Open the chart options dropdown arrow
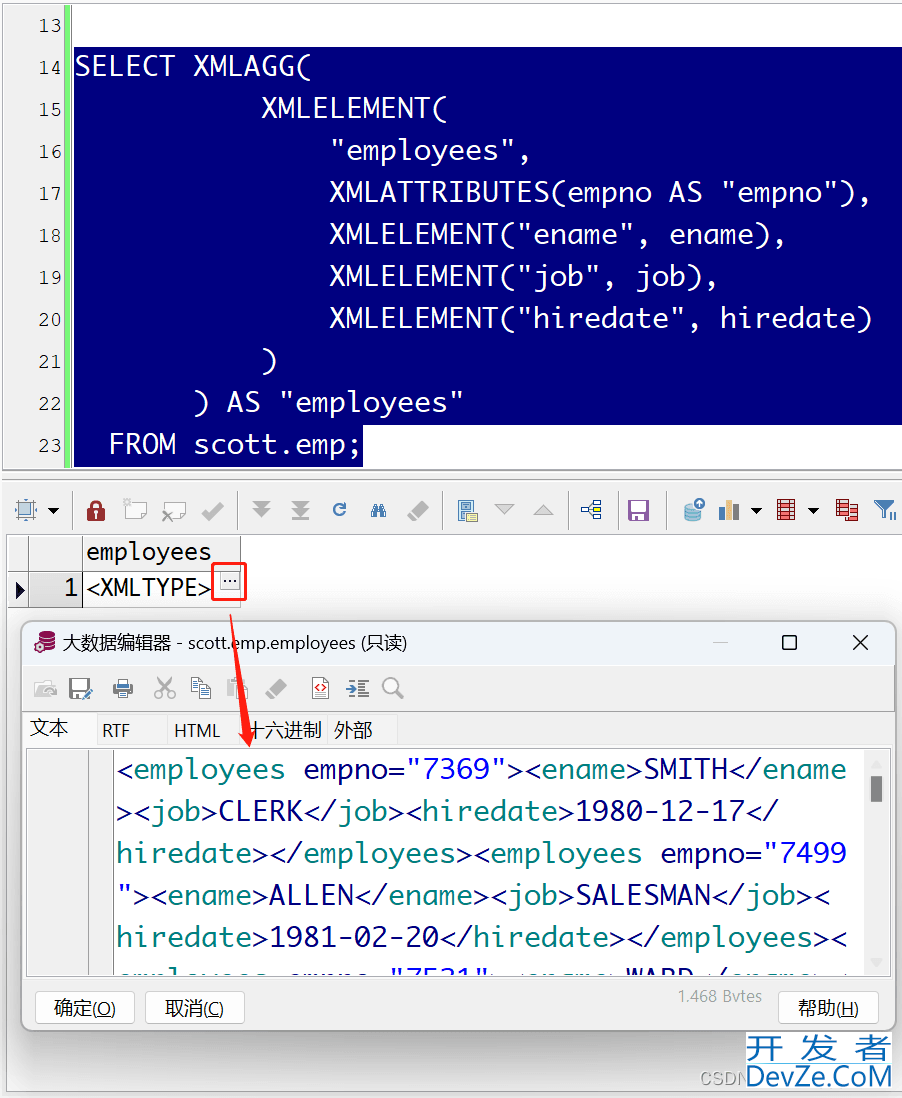 [756, 510]
